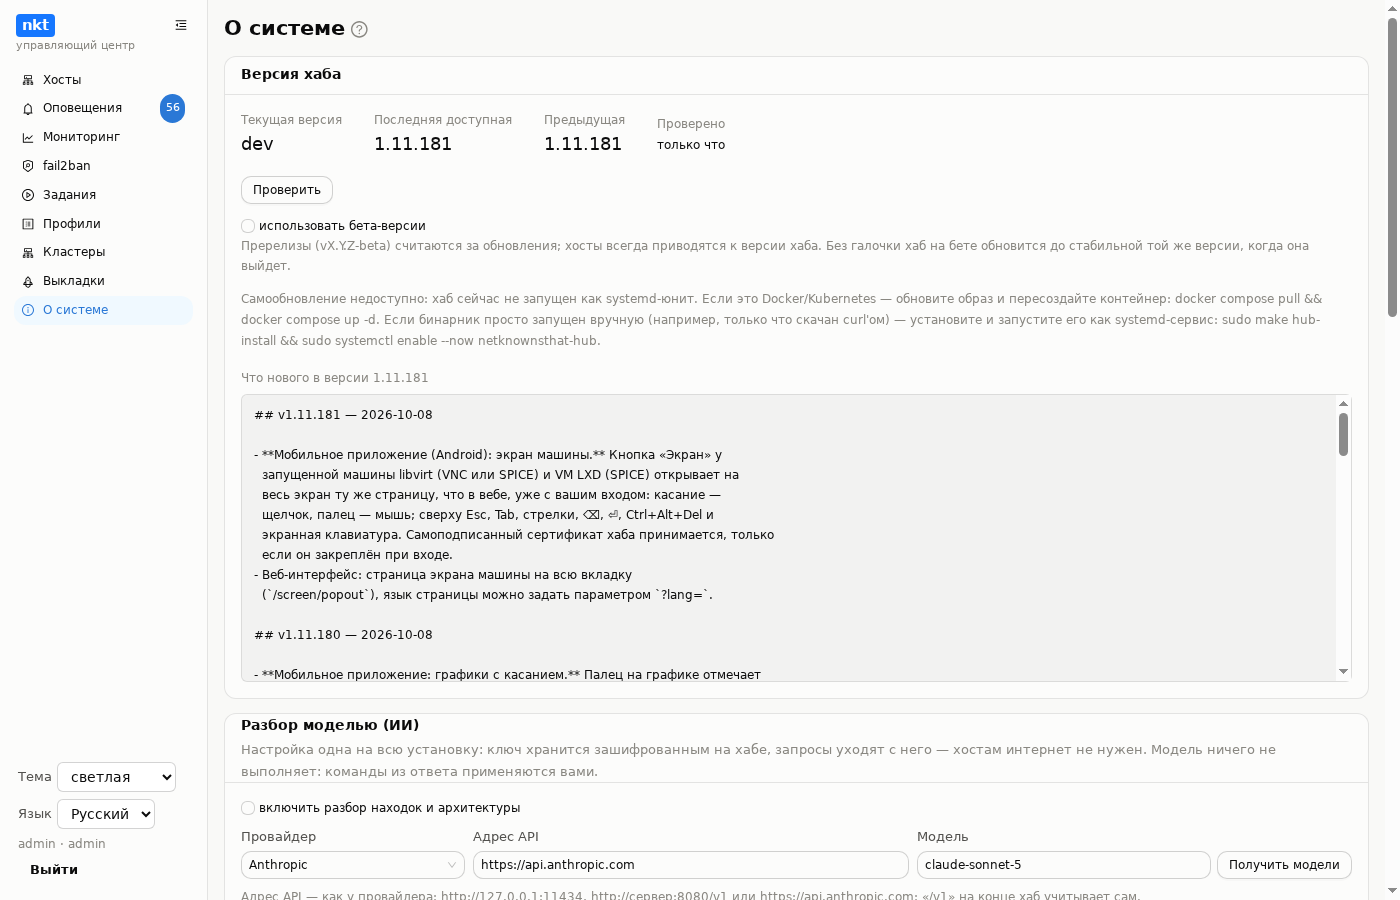Open the Хосты menu item
Screen dimensions: 1400x900
click(104, 80)
